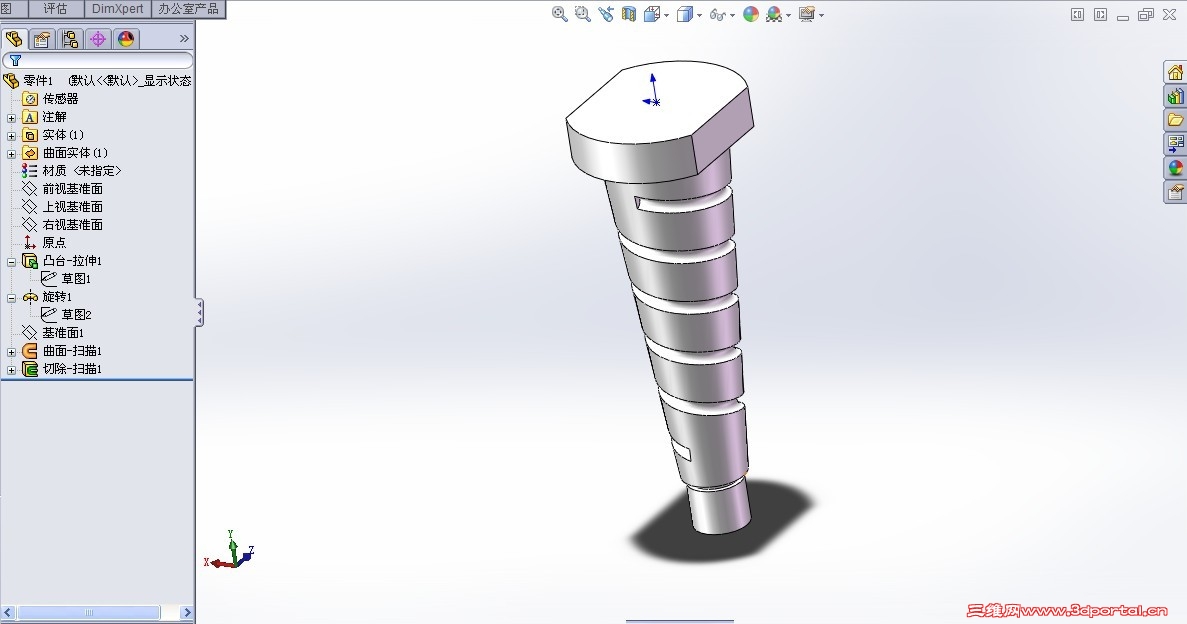1187x624 pixels.
Task: Collapse the 旋转1 revolve feature node
Action: [x=11, y=298]
